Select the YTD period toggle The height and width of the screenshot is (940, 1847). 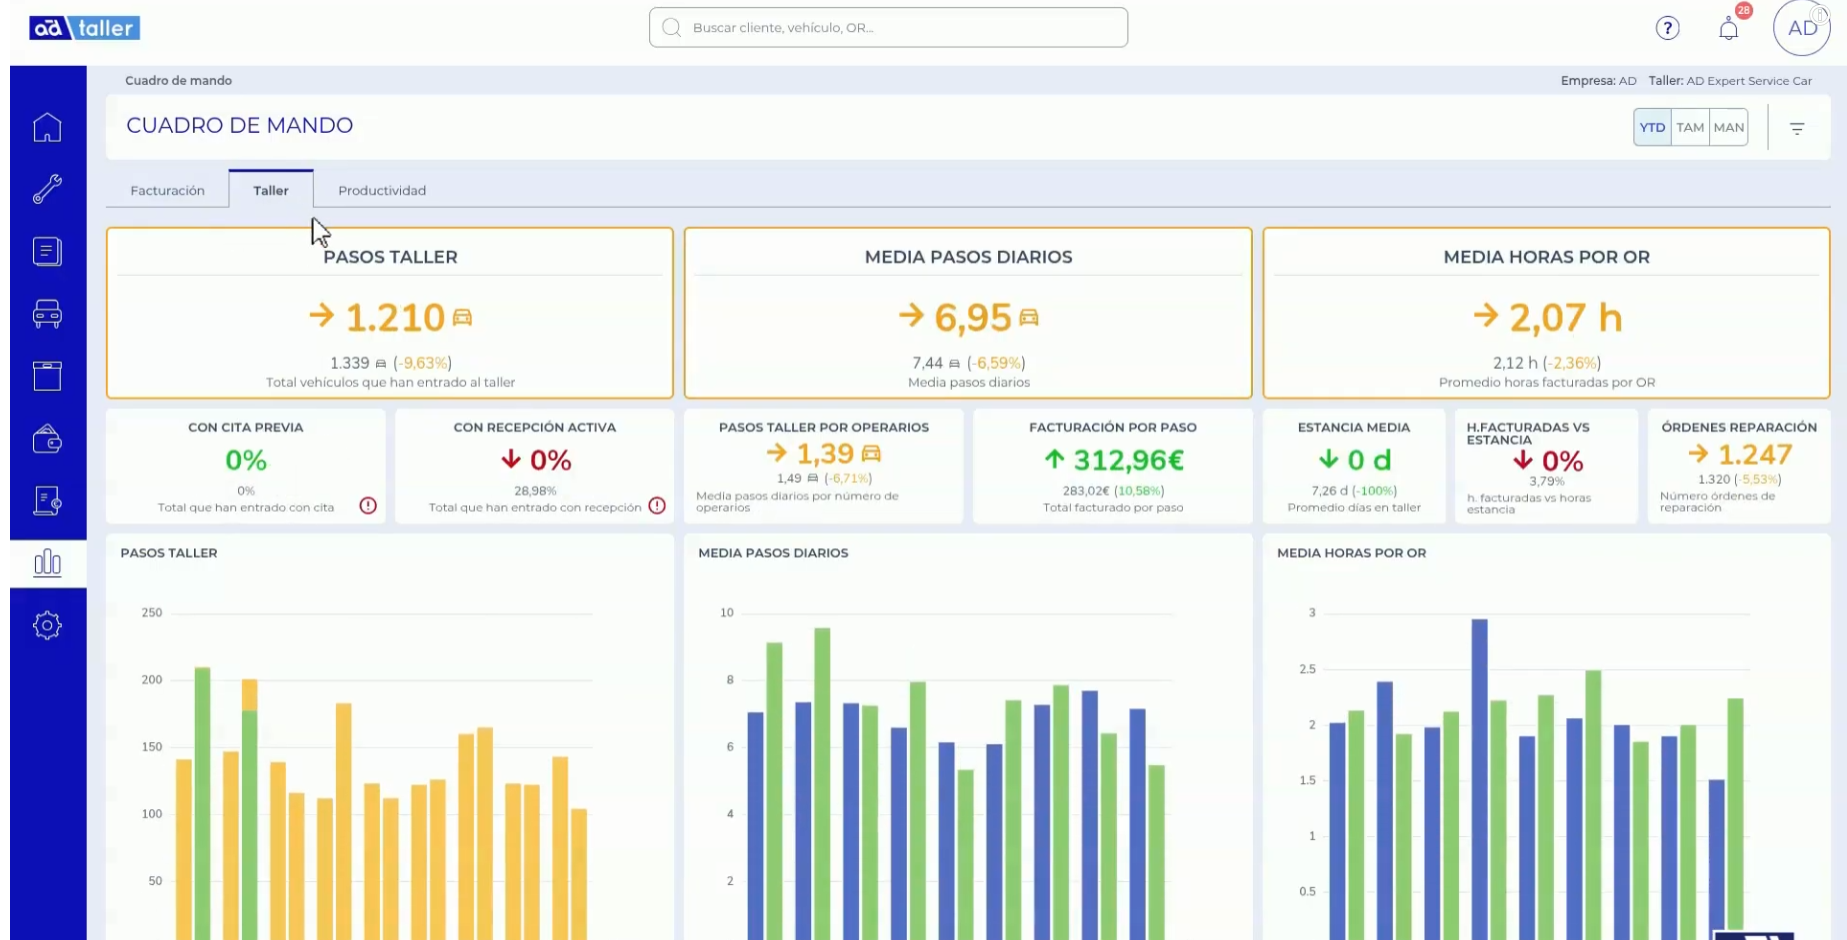tap(1652, 128)
